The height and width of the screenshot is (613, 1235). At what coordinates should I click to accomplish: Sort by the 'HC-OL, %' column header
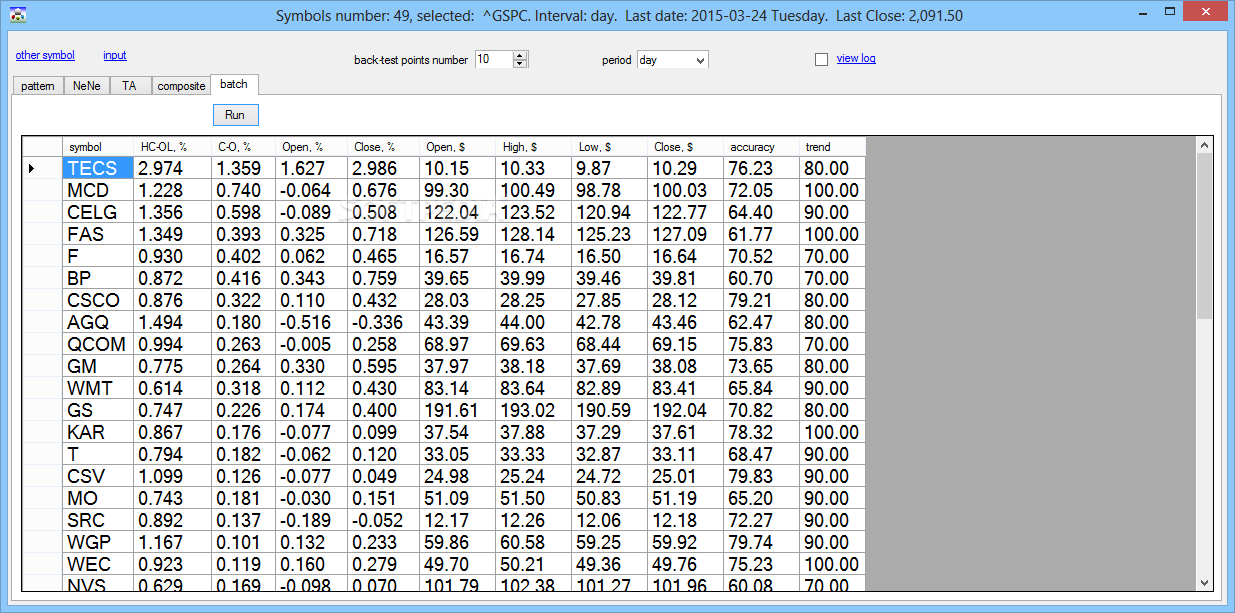click(173, 147)
